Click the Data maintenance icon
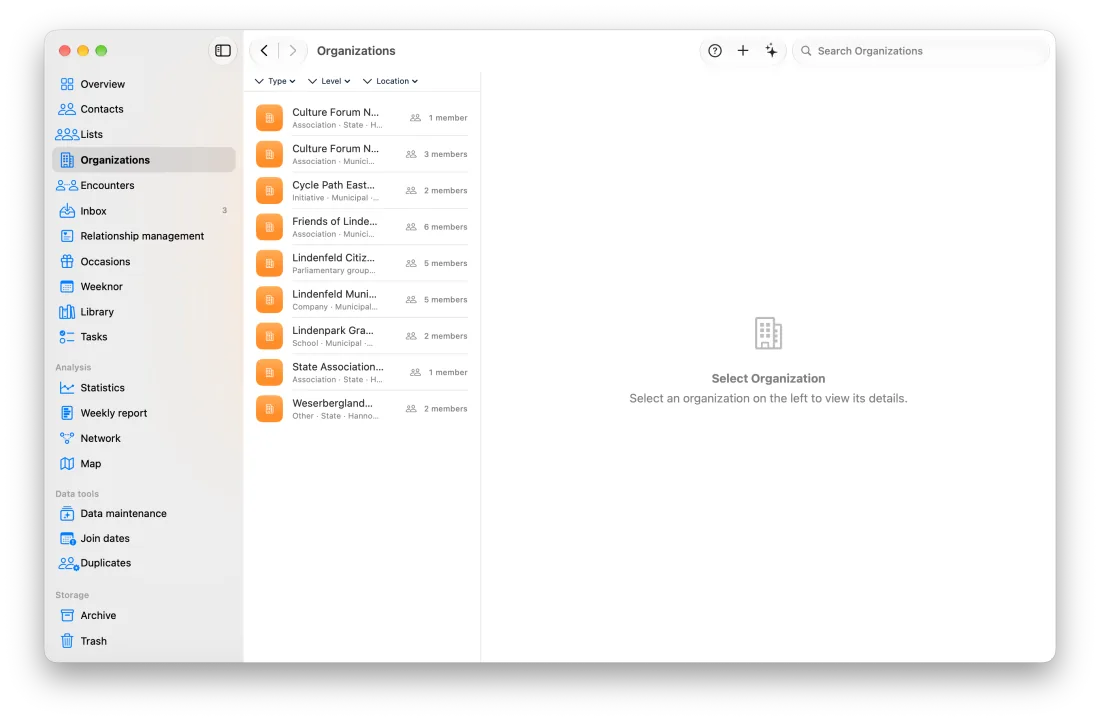Viewport: 1100px width, 721px height. 67,514
